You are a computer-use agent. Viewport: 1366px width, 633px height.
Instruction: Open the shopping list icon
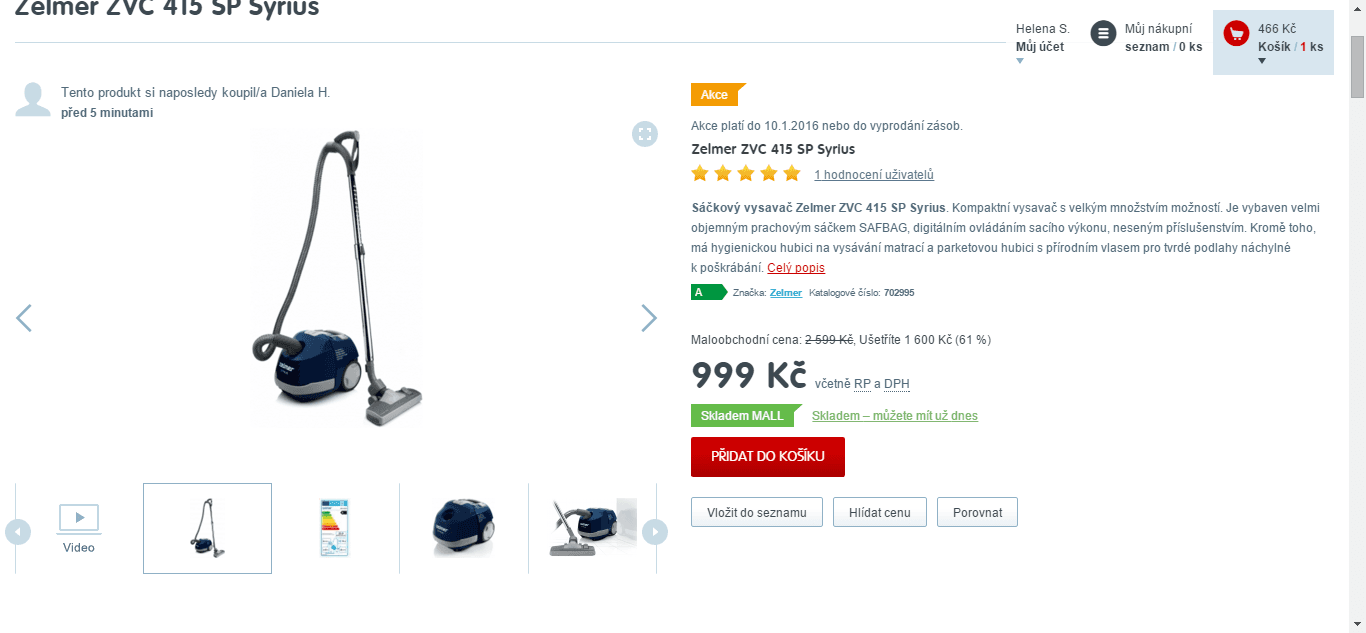click(x=1103, y=34)
